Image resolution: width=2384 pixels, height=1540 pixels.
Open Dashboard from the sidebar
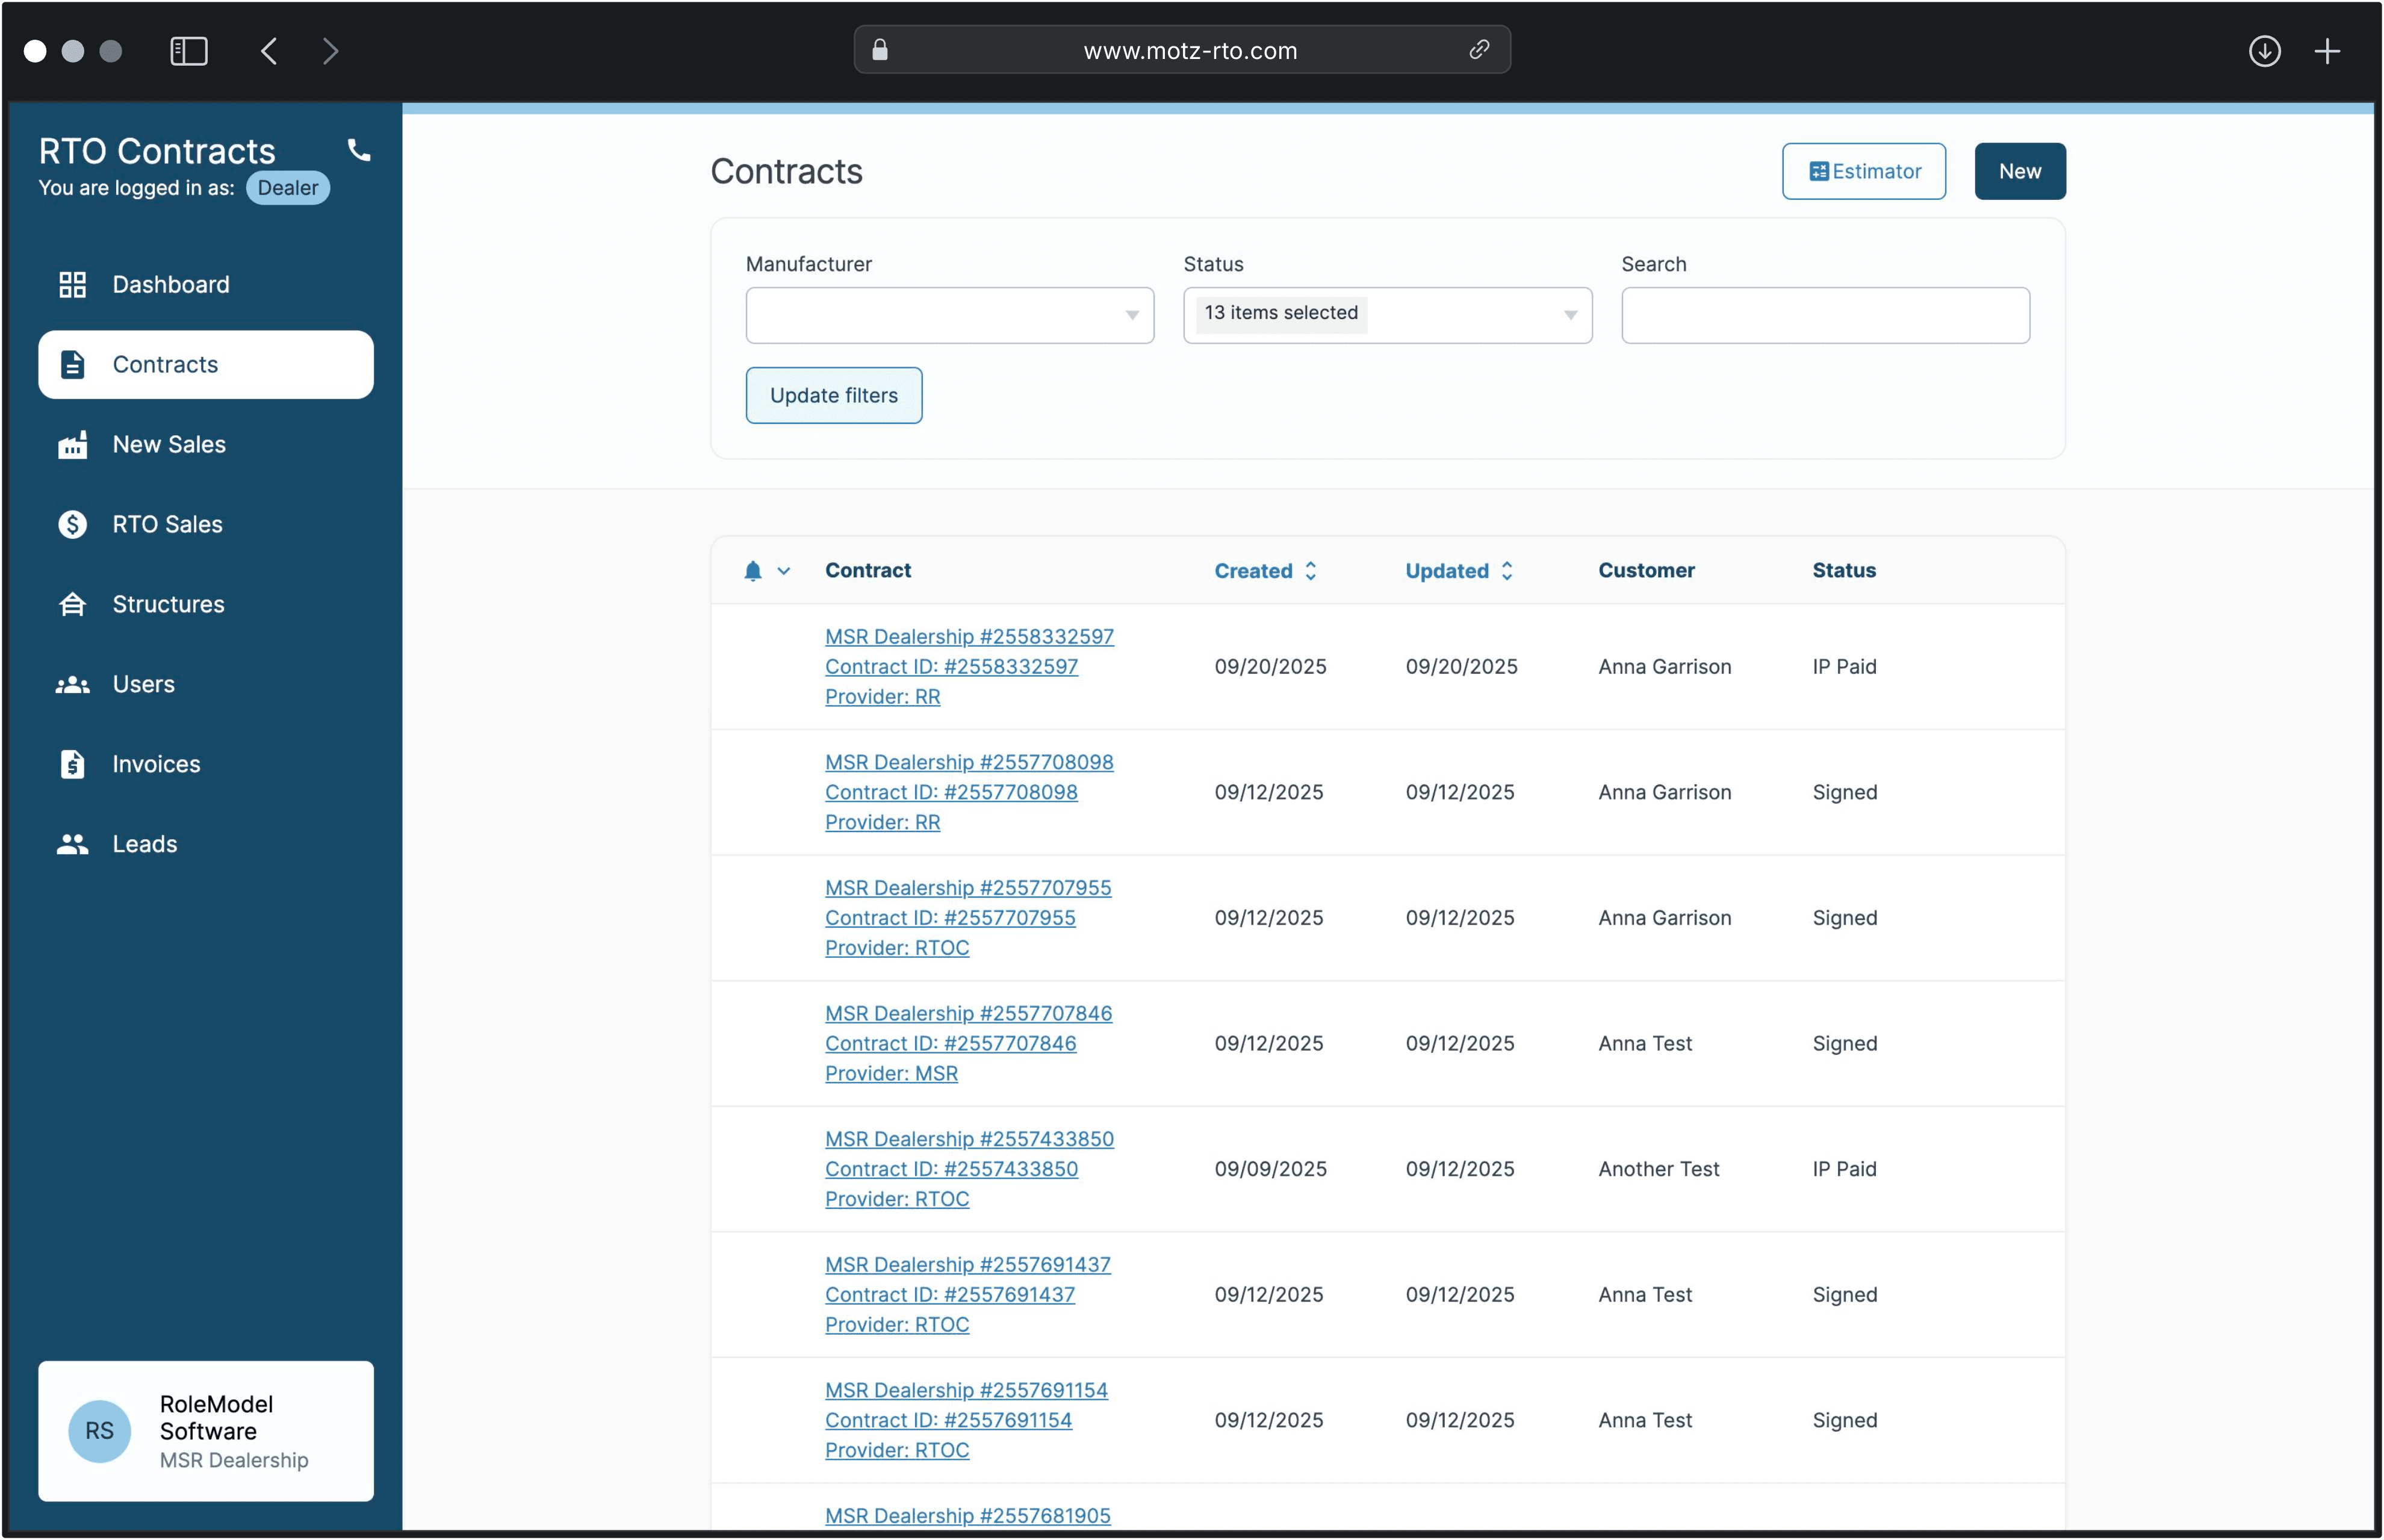click(171, 285)
